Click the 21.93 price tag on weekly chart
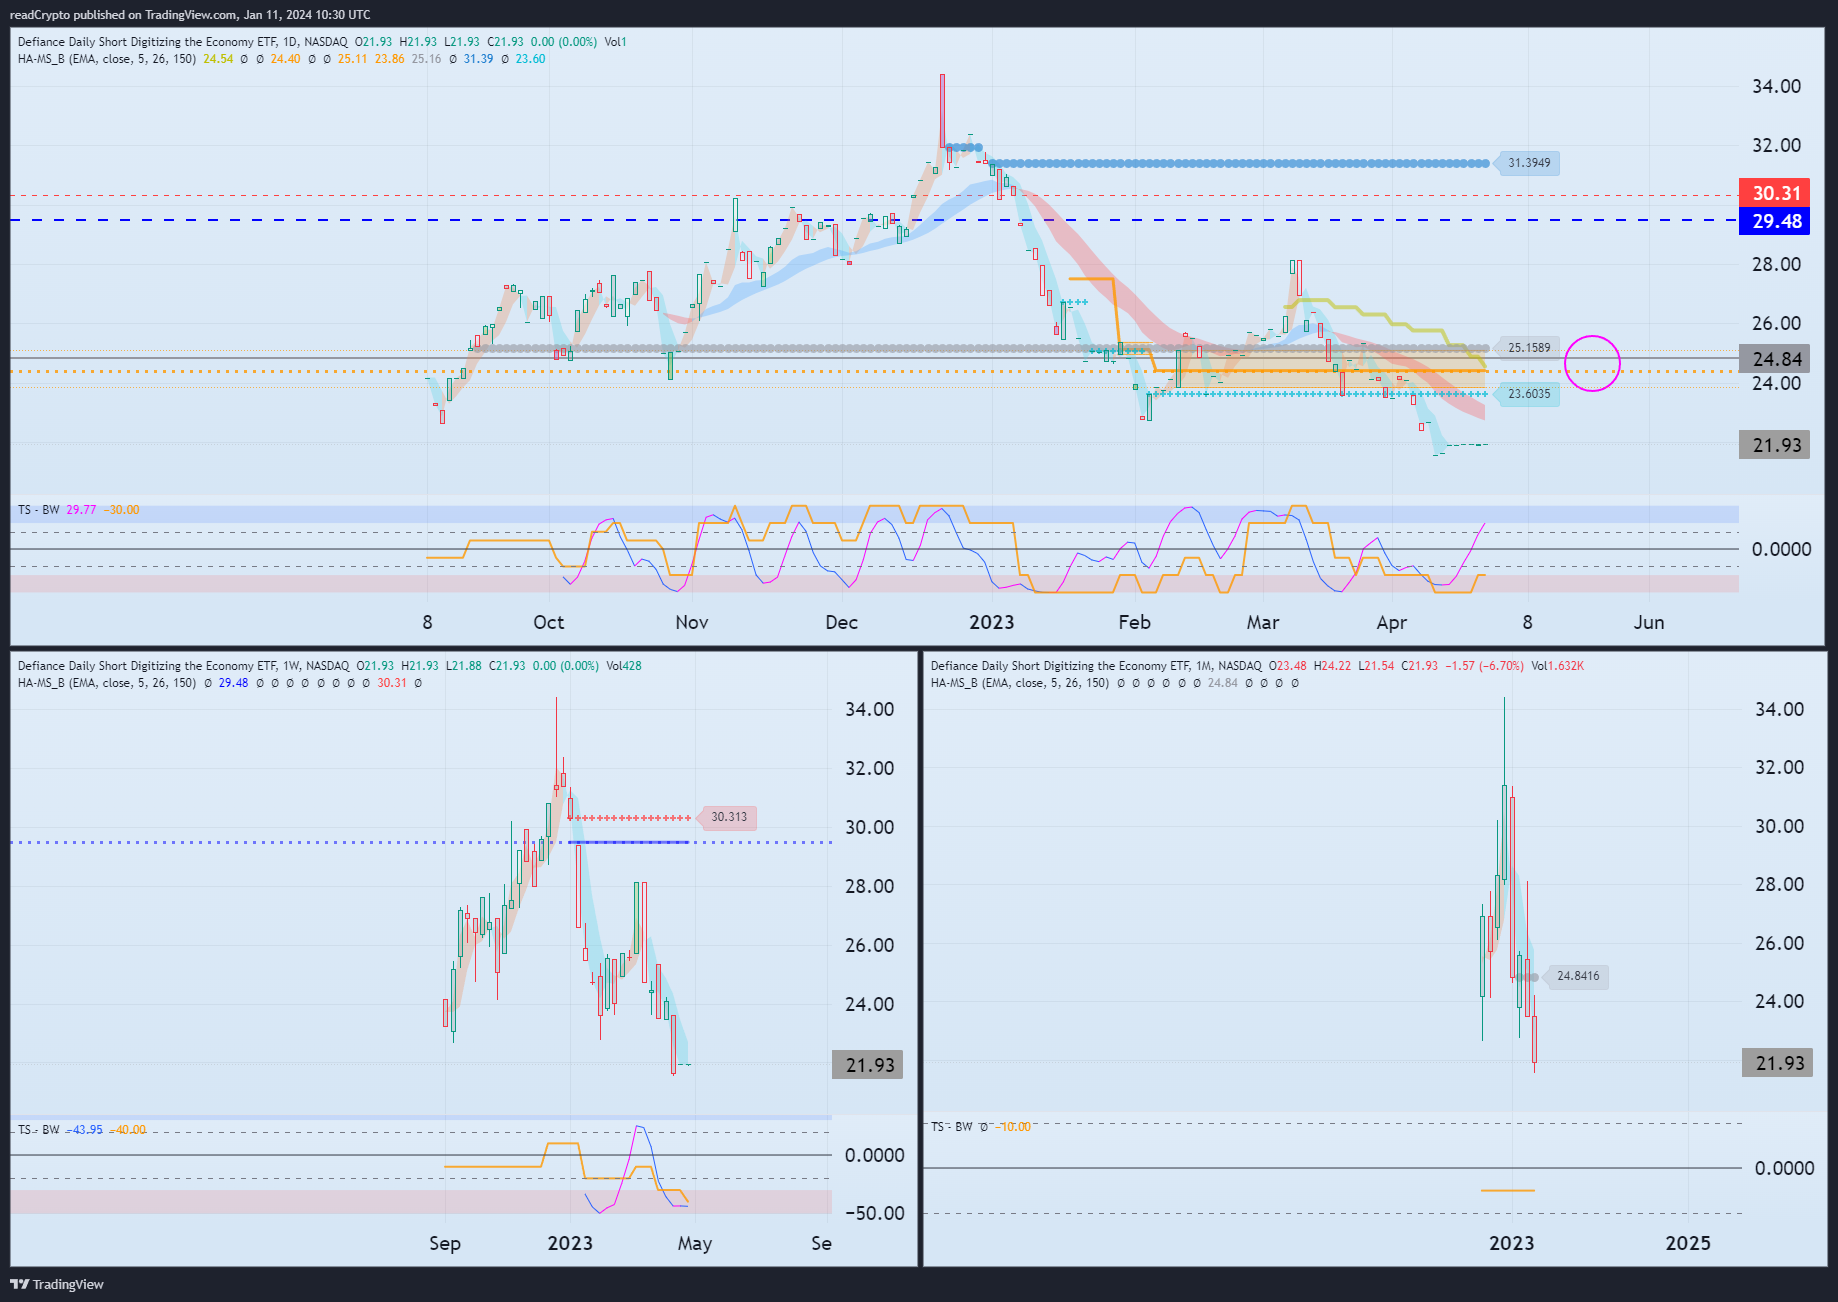This screenshot has height=1302, width=1838. [868, 1065]
